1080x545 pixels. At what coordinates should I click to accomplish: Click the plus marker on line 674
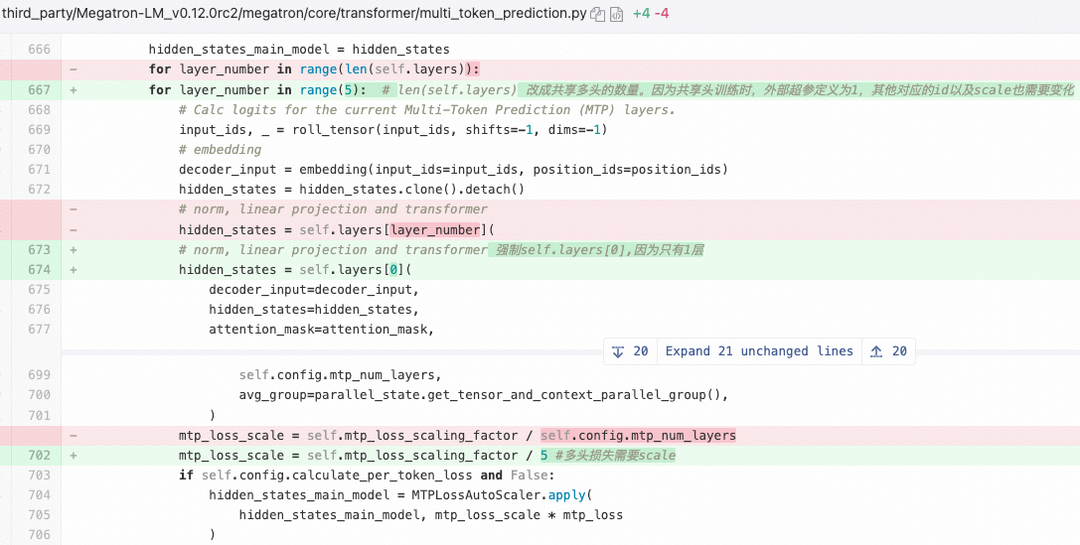(x=73, y=270)
